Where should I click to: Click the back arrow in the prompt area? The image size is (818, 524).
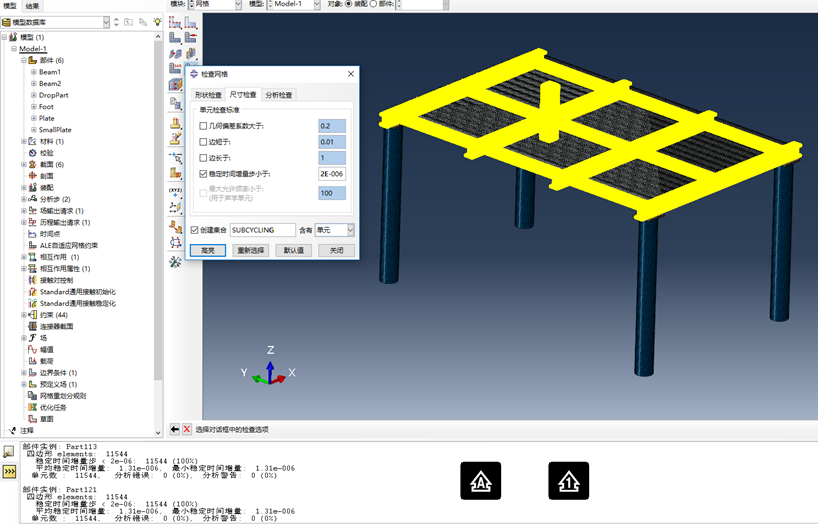[x=175, y=429]
